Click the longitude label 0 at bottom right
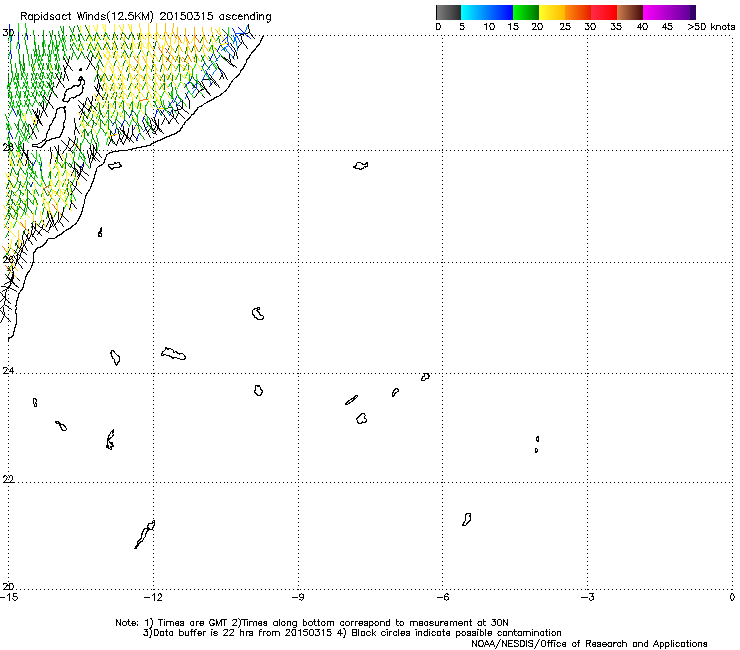Viewport: 740px width, 650px height. (x=732, y=598)
